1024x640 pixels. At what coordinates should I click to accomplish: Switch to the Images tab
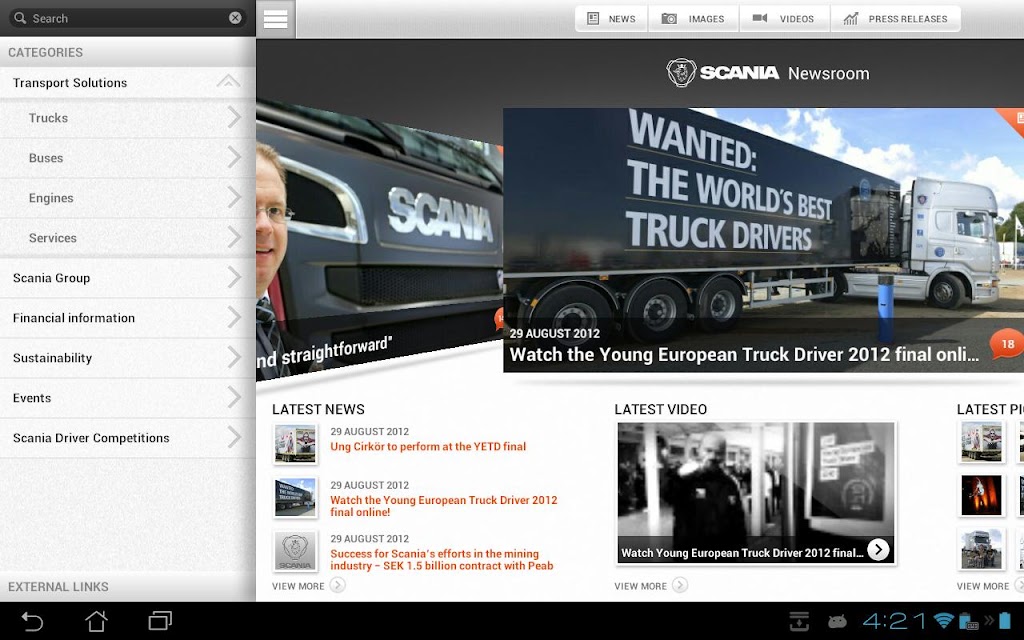(693, 19)
